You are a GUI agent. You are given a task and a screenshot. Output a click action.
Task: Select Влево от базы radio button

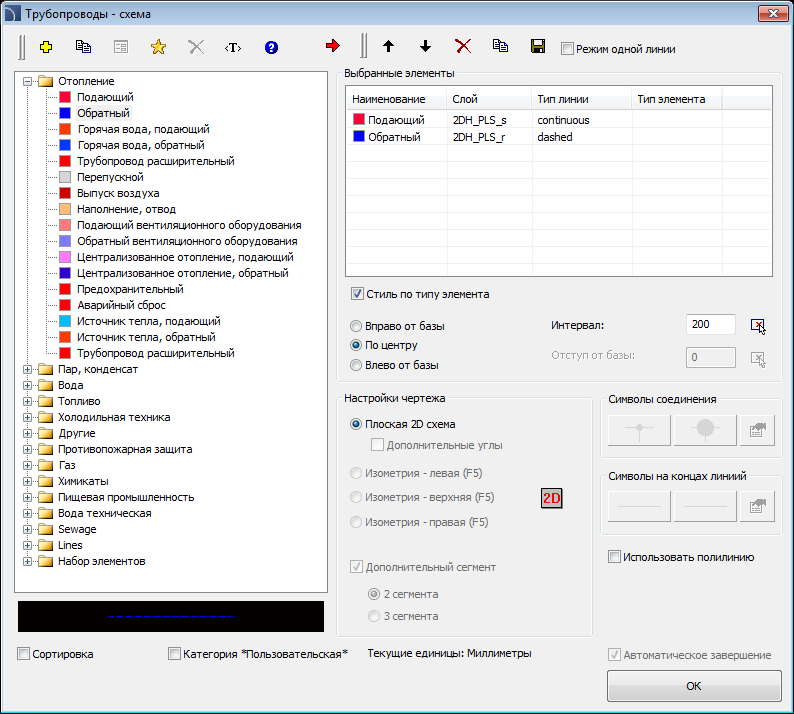tap(356, 365)
